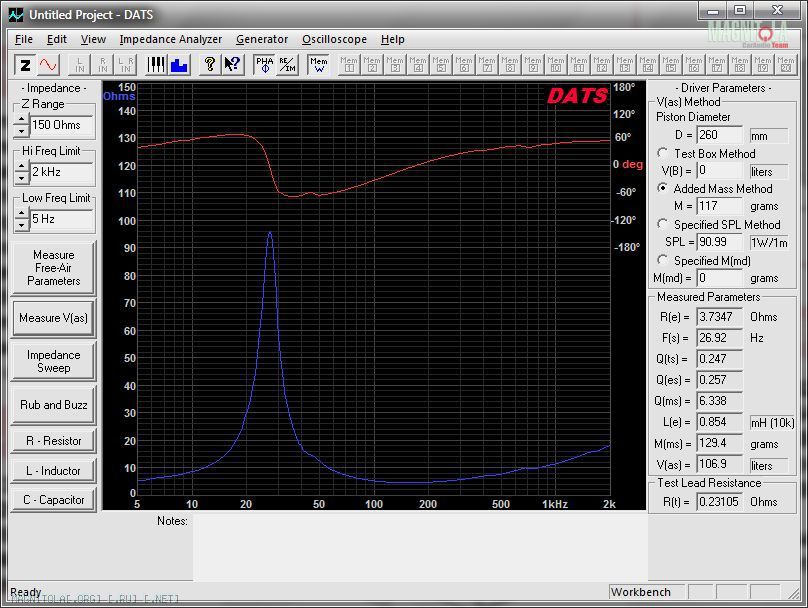Raise Hi Freq Limit with up arrow
Image resolution: width=808 pixels, height=608 pixels.
pos(21,166)
